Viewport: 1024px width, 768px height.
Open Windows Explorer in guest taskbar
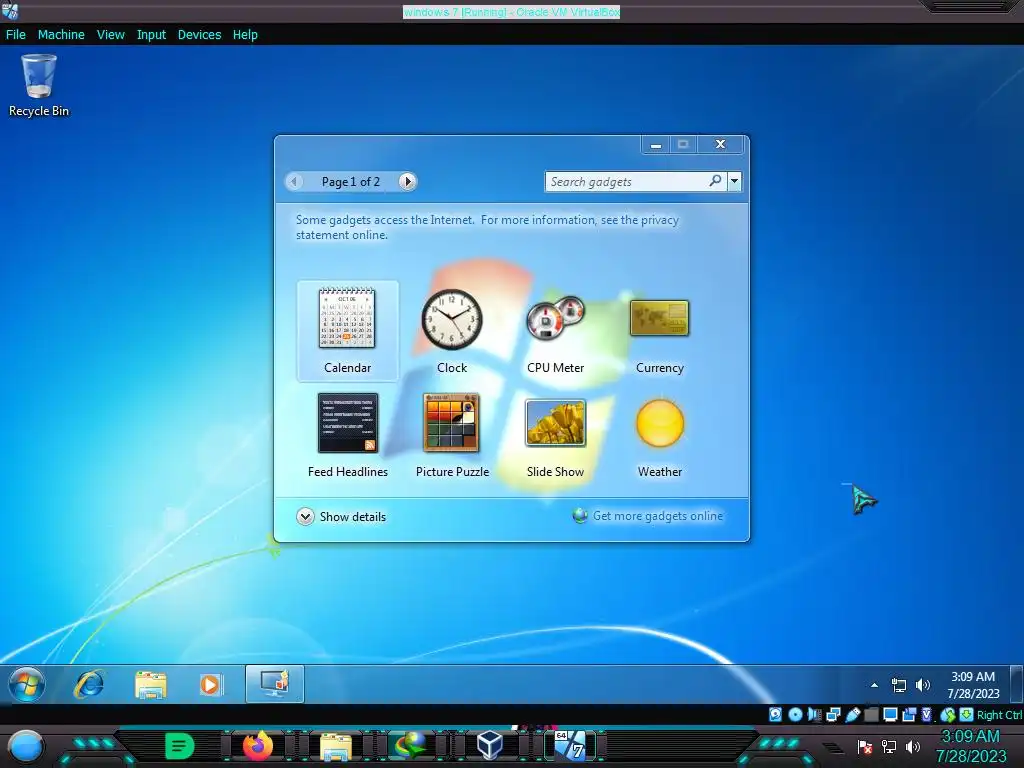pos(151,684)
